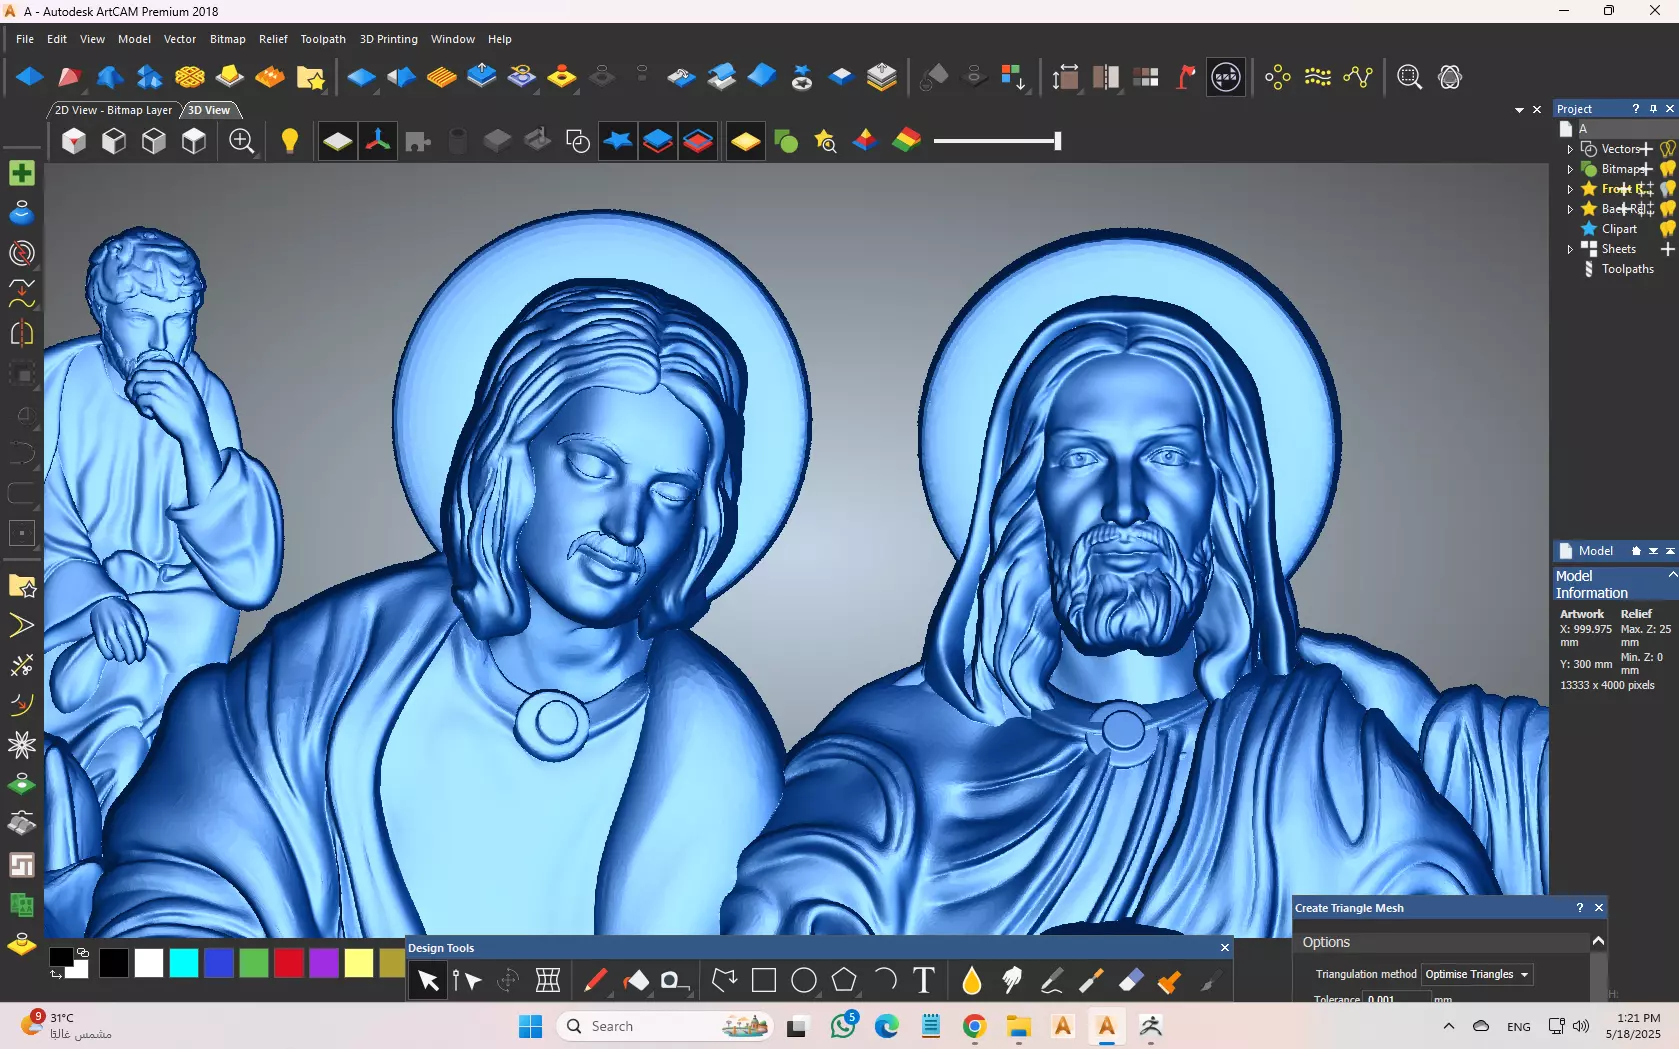Toggle Vectors visibility light bulb
The image size is (1679, 1049).
tap(1667, 149)
